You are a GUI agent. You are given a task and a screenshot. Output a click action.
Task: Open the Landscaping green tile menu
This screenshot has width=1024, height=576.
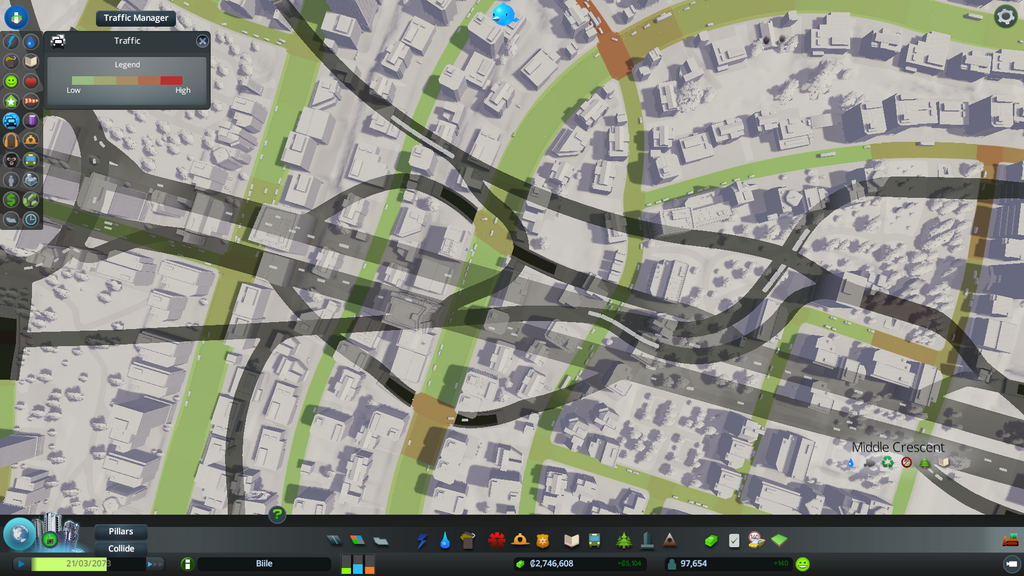pos(779,540)
